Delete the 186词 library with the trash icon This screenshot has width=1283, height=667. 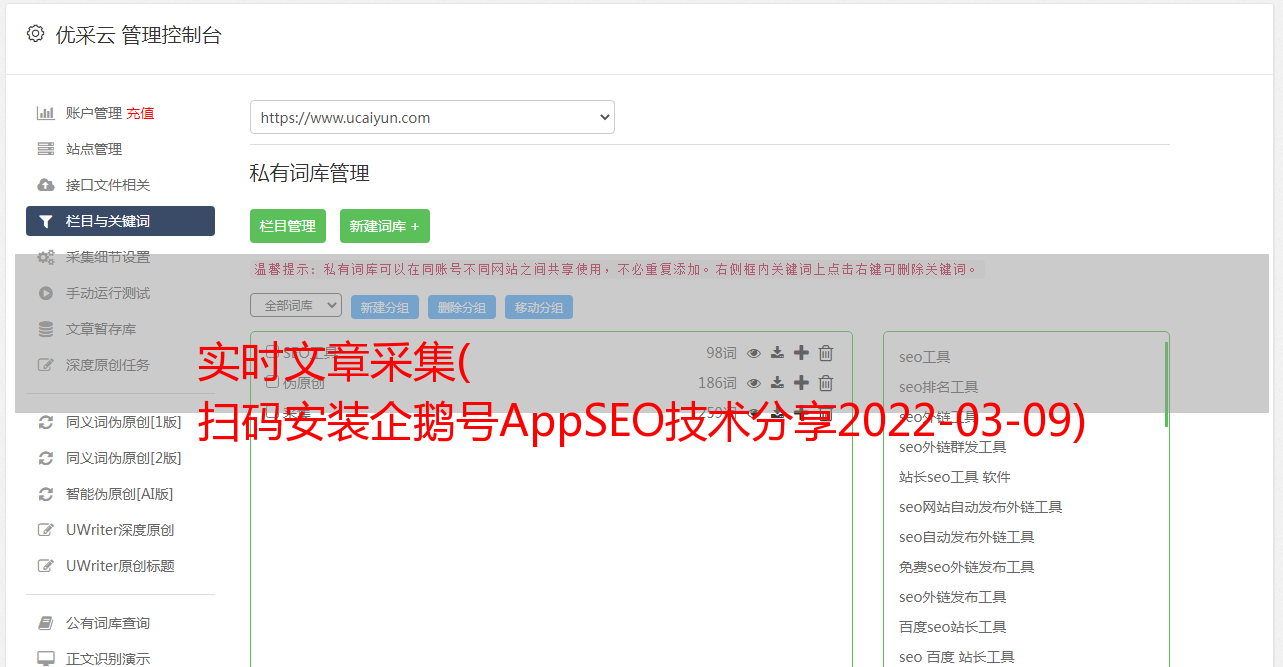tap(826, 383)
